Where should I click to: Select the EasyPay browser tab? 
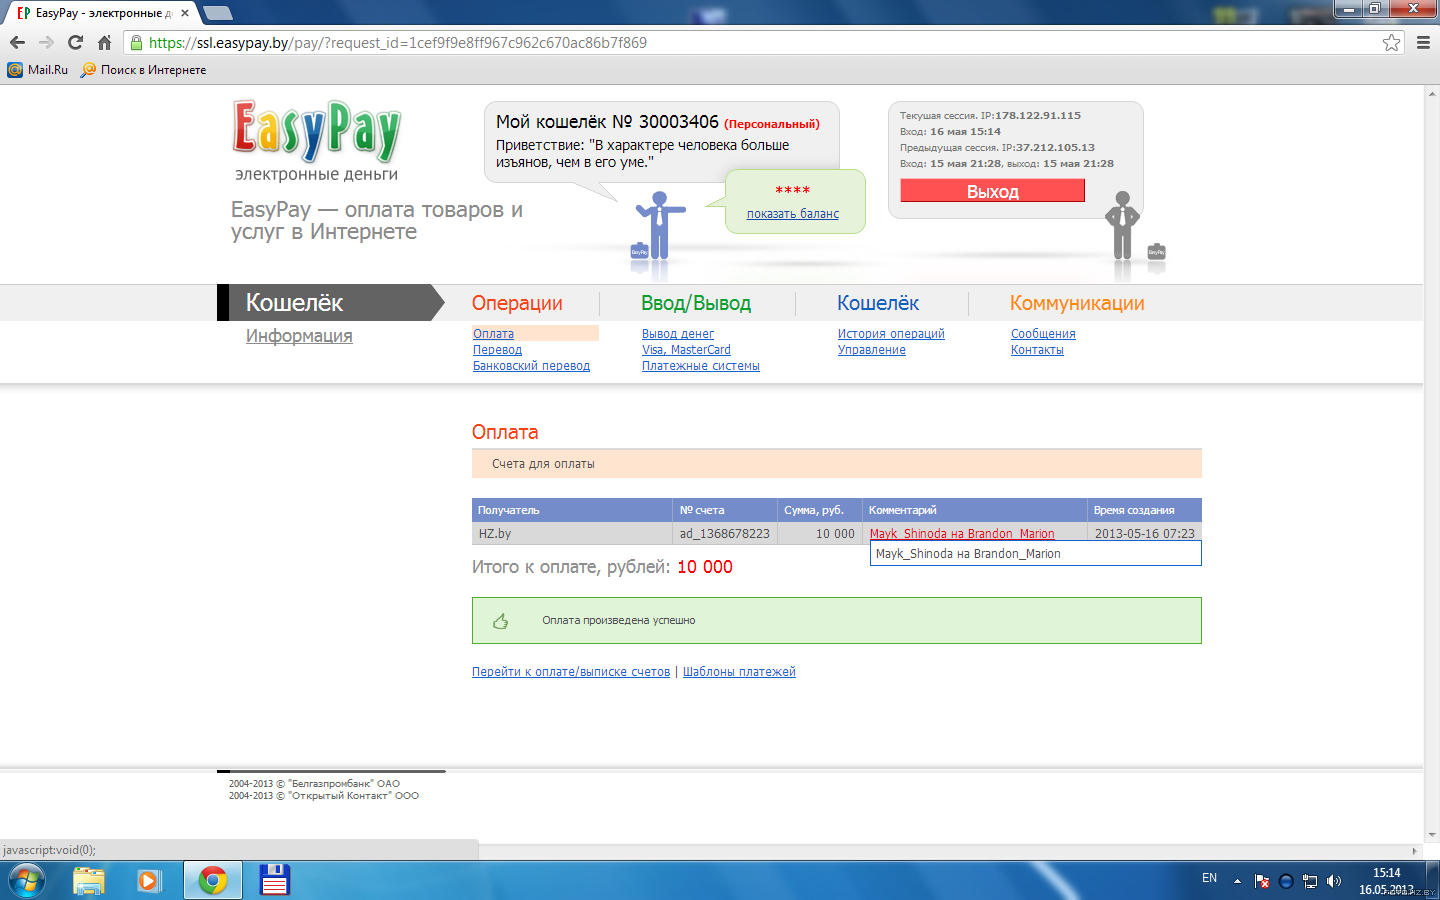click(x=98, y=13)
